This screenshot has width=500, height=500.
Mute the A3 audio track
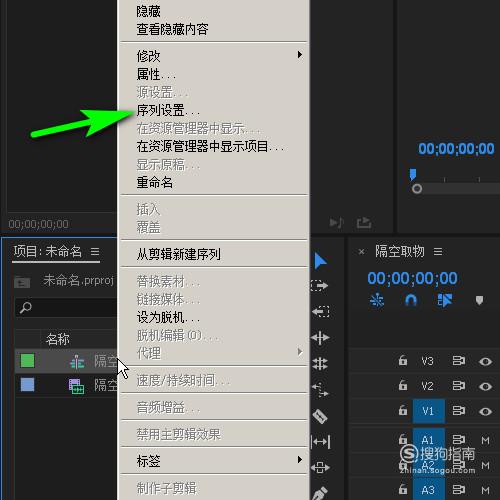[485, 490]
